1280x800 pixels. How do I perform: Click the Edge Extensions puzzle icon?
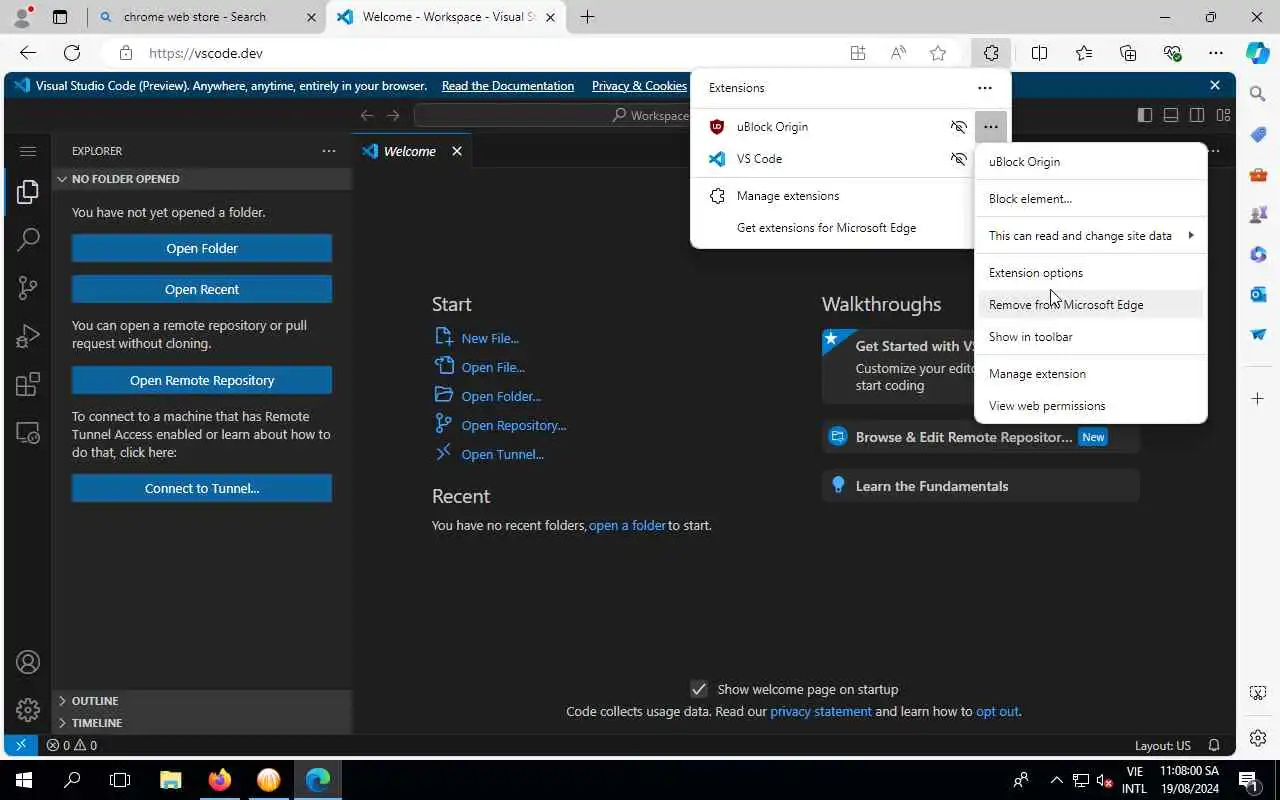tap(991, 53)
